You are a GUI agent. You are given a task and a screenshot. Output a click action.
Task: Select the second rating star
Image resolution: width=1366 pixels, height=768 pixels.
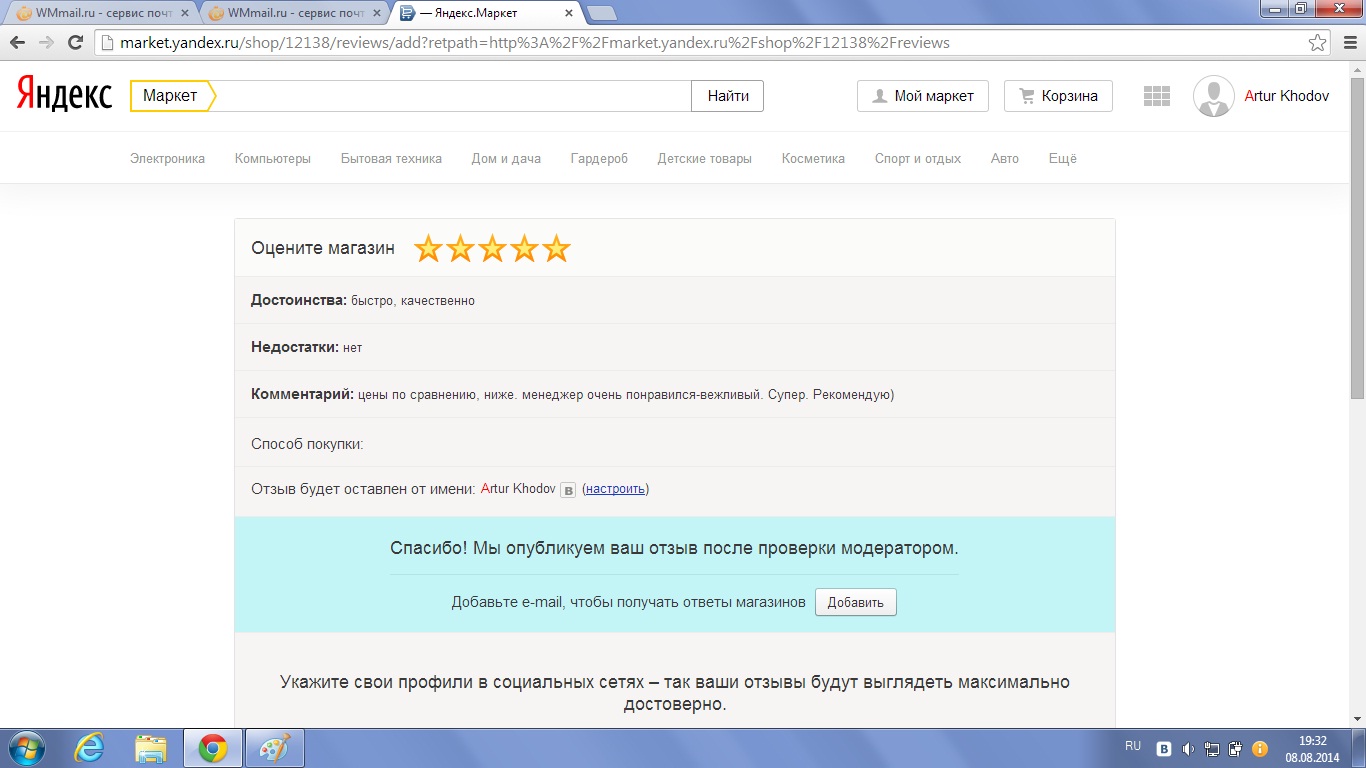460,248
